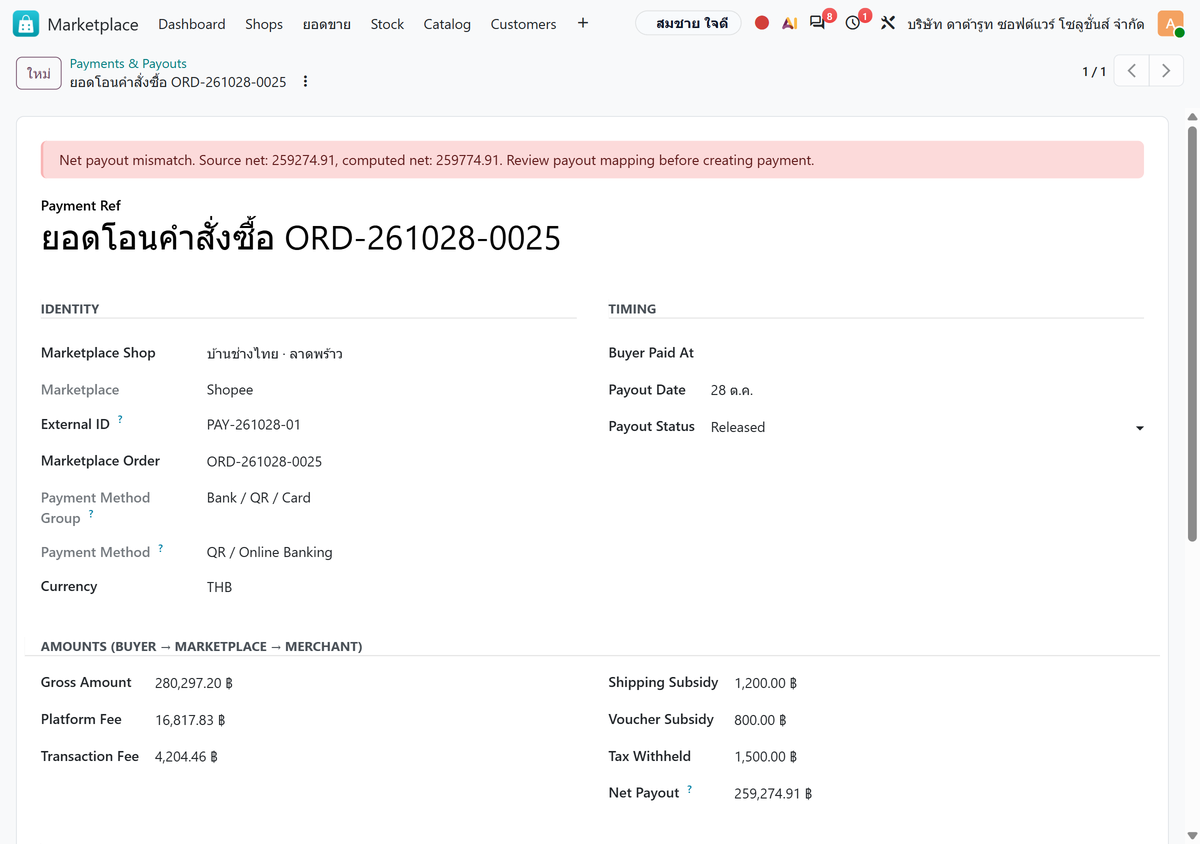The height and width of the screenshot is (844, 1200).
Task: Click the Gross Amount value 280,297.20
Action: (194, 684)
